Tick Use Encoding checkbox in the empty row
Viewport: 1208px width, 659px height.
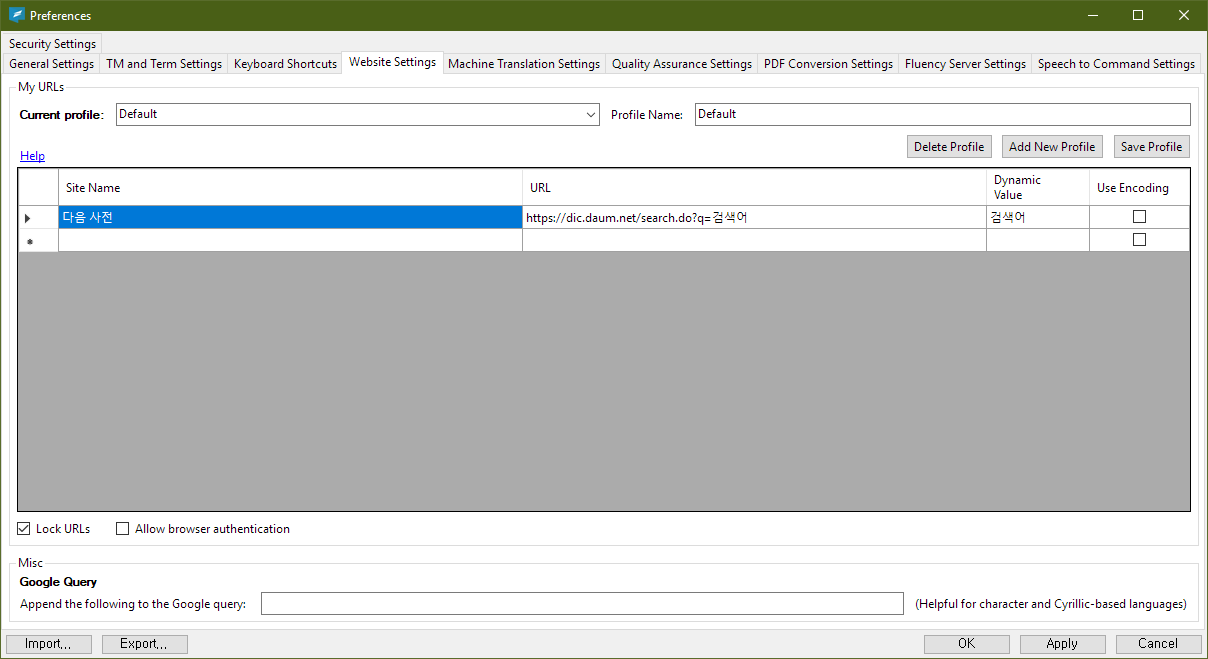tap(1139, 240)
